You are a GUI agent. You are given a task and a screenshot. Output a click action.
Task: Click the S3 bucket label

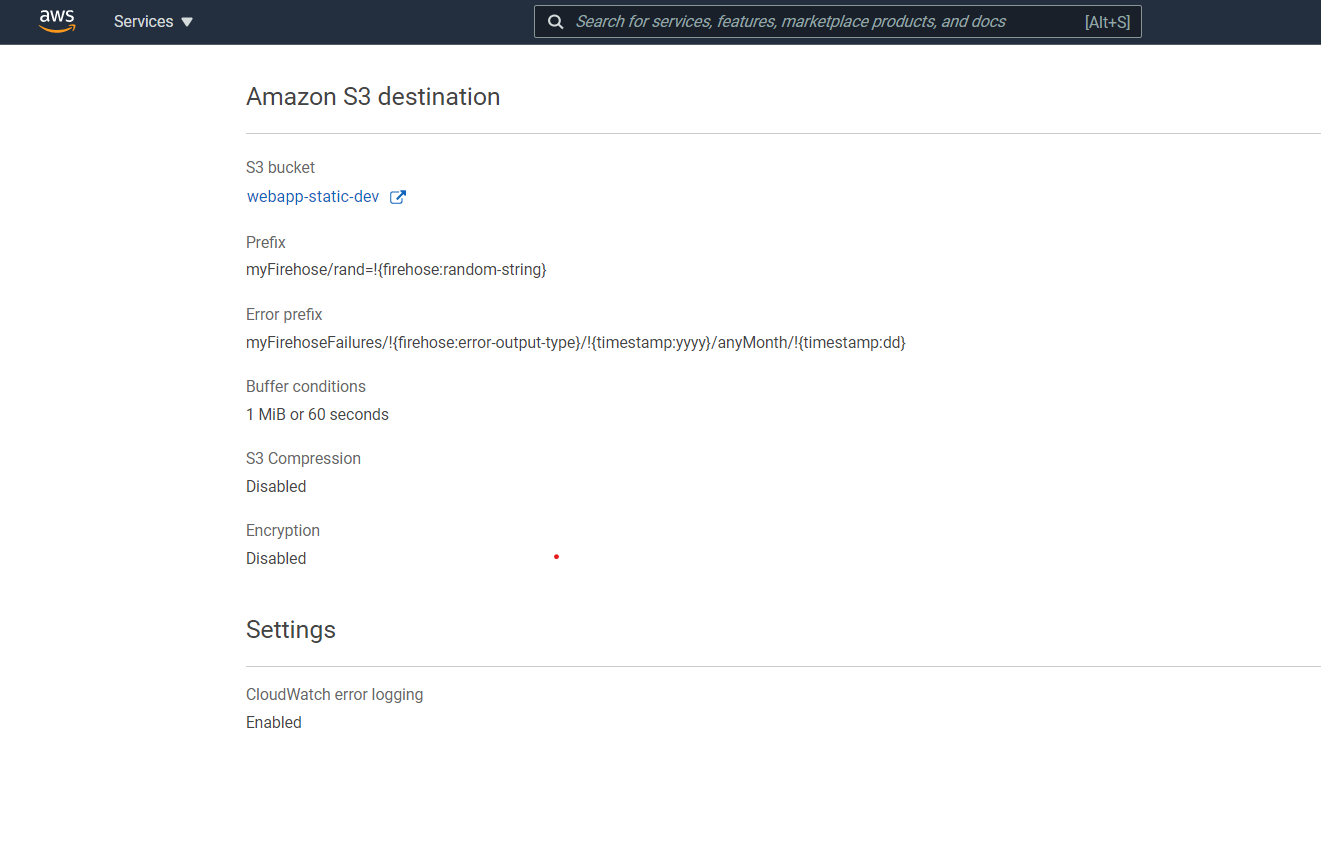(x=281, y=167)
